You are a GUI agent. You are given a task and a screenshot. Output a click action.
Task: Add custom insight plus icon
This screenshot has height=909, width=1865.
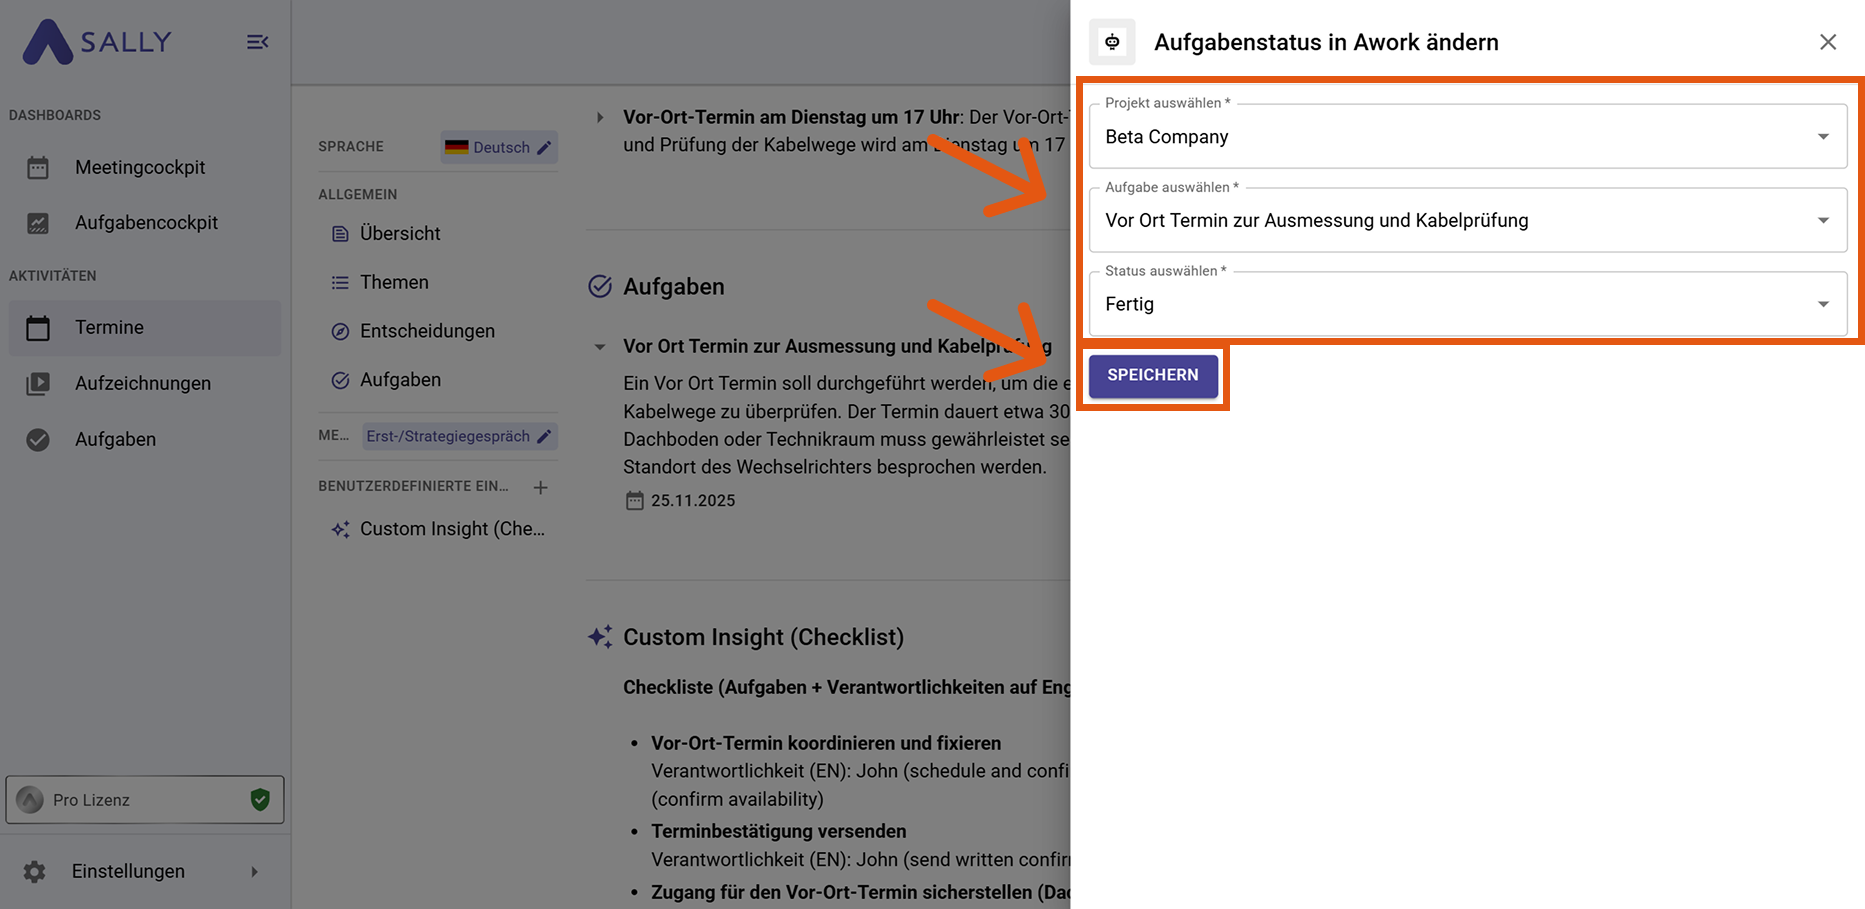pos(540,487)
